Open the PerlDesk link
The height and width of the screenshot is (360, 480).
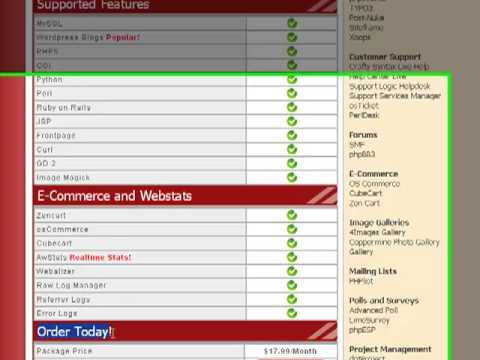364,115
